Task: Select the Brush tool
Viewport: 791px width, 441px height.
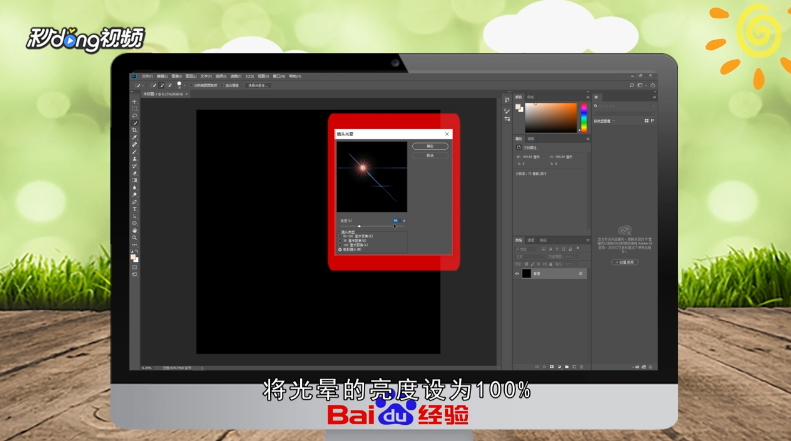Action: (x=135, y=151)
